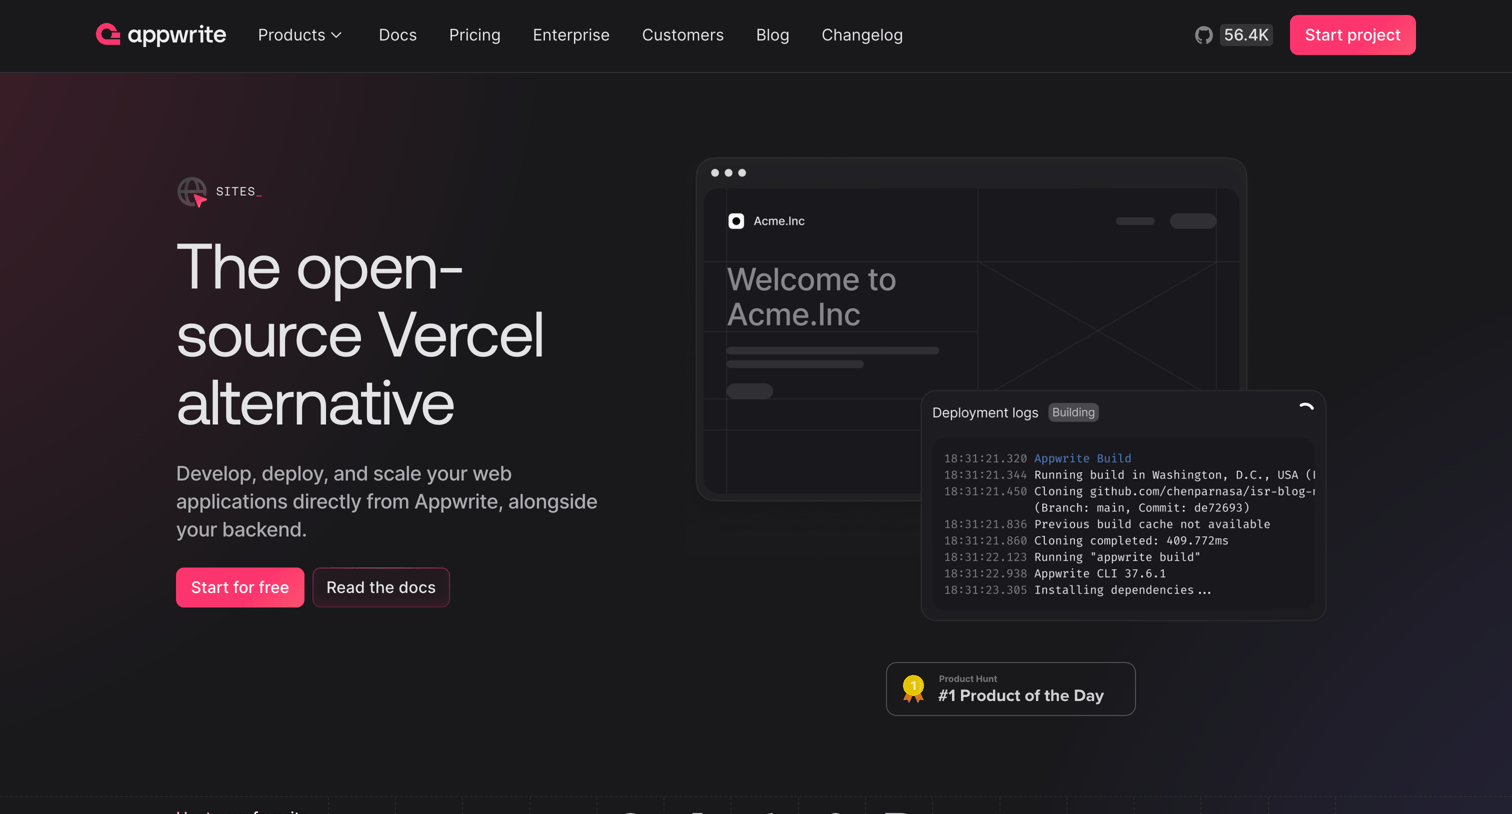View the Changelog page
The image size is (1512, 814).
[x=862, y=35]
